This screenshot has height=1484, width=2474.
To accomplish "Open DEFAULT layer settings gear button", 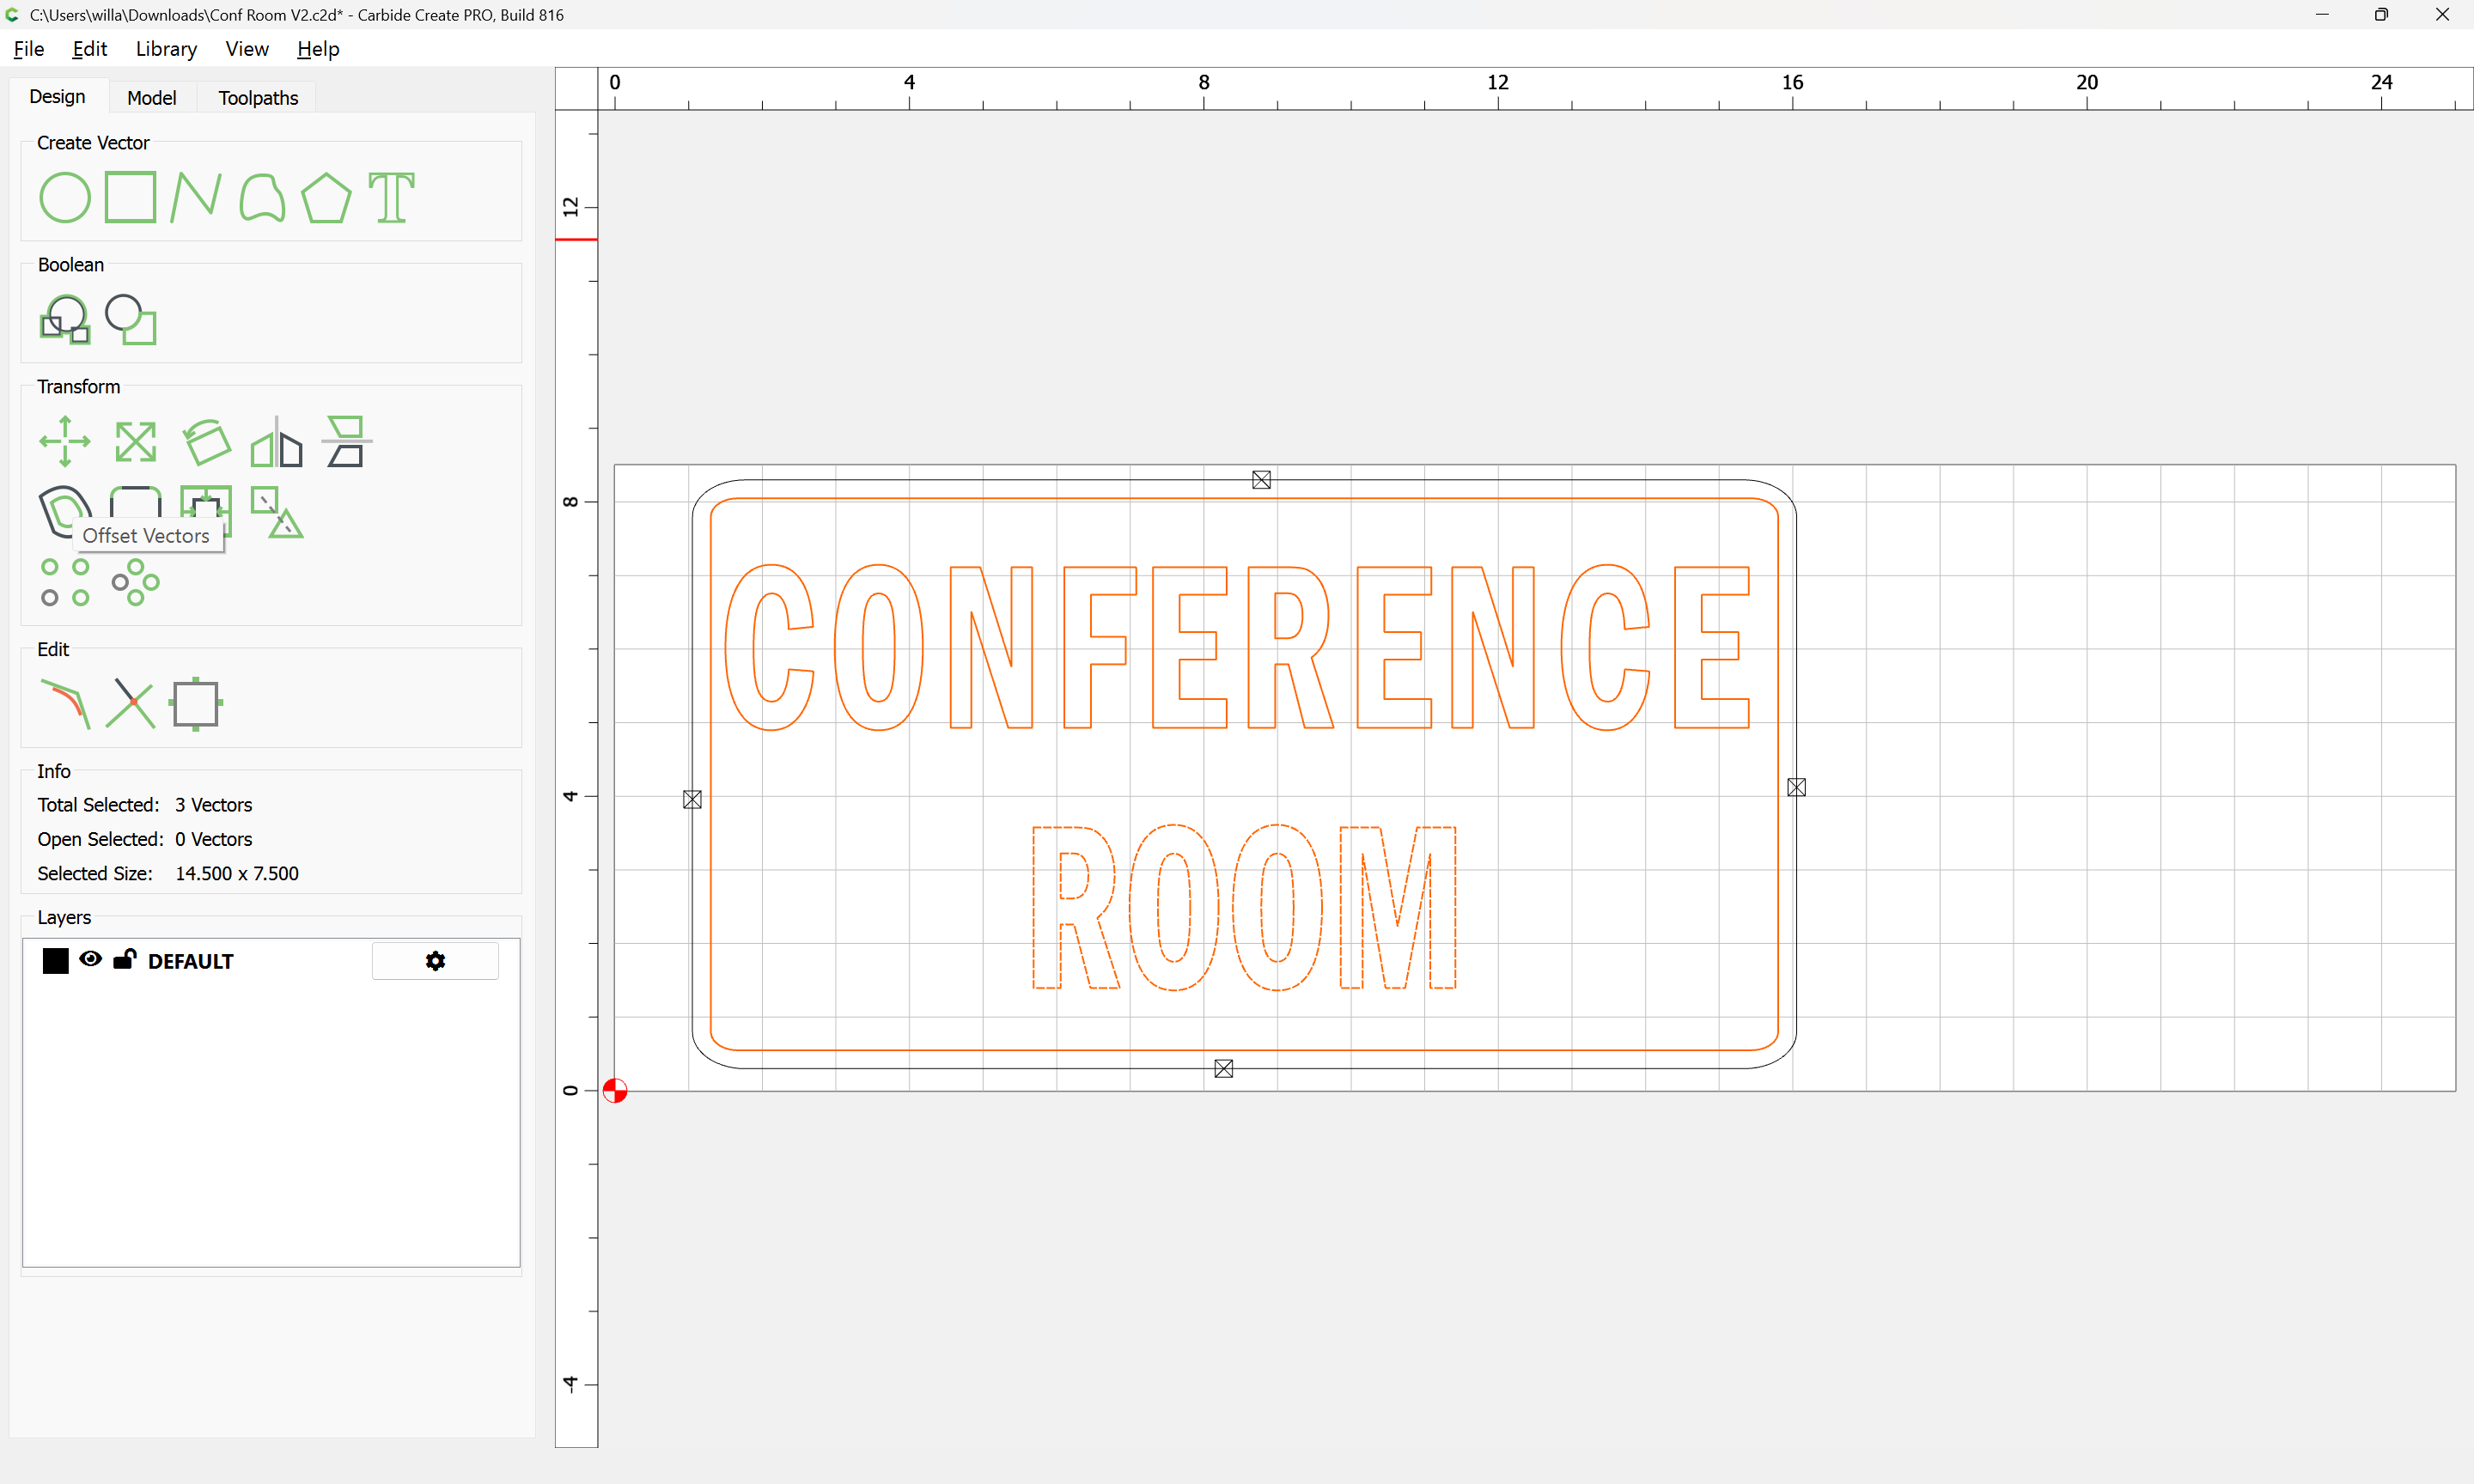I will click(435, 961).
